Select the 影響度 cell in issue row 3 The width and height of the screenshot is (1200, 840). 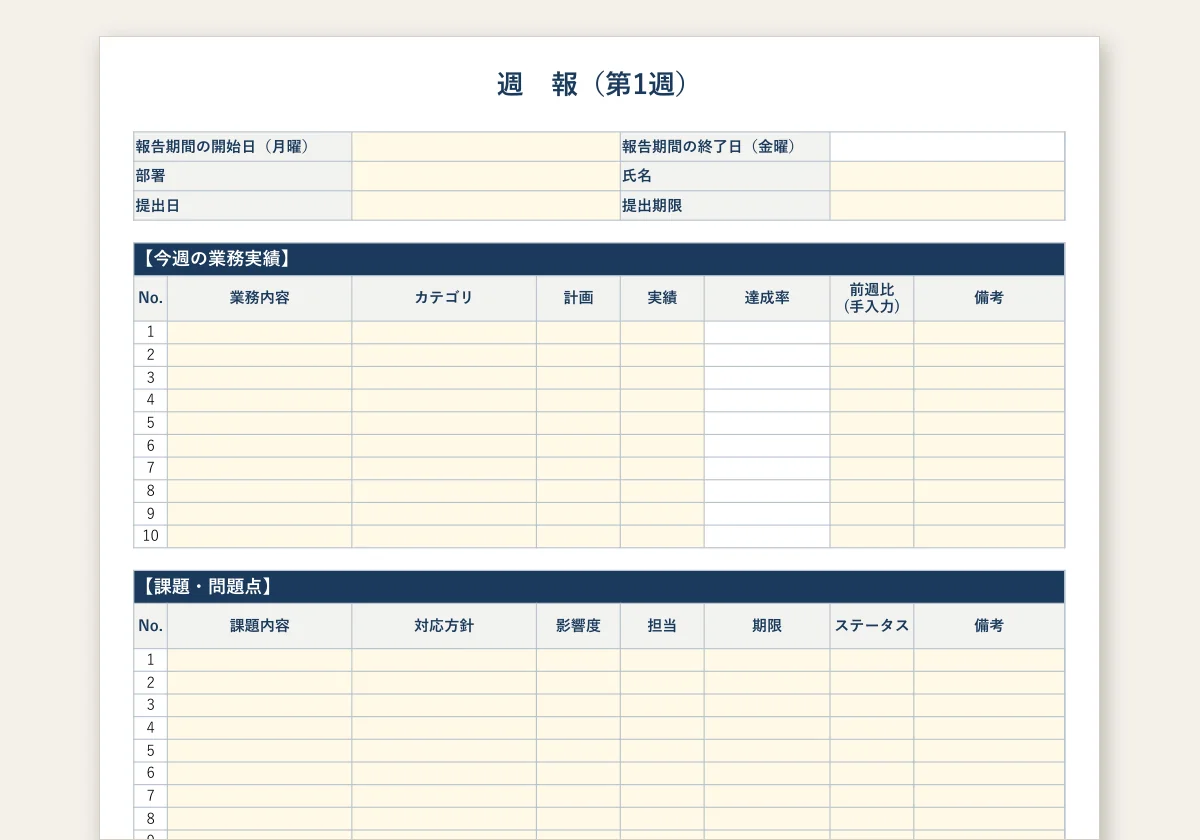point(578,705)
